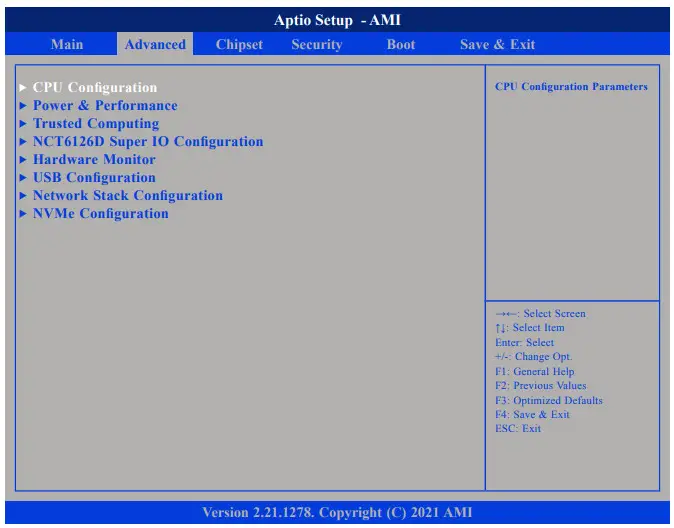Viewport: 674px width, 528px height.
Task: Select the Advanced tab
Action: click(155, 44)
